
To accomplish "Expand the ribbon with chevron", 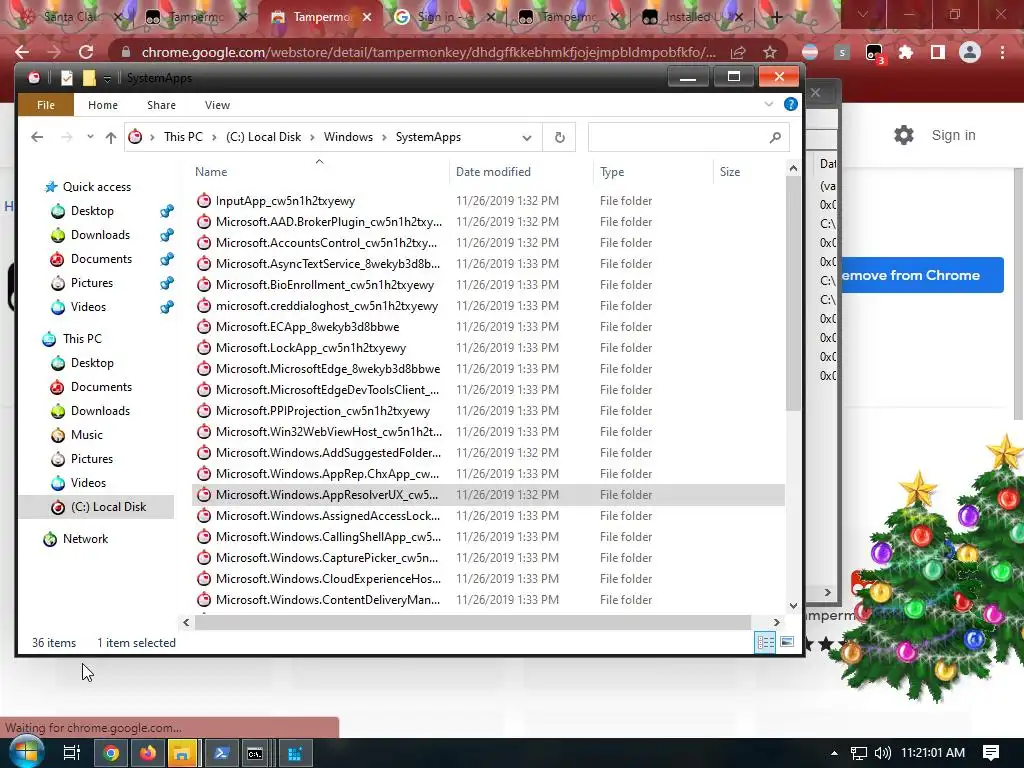I will 769,104.
